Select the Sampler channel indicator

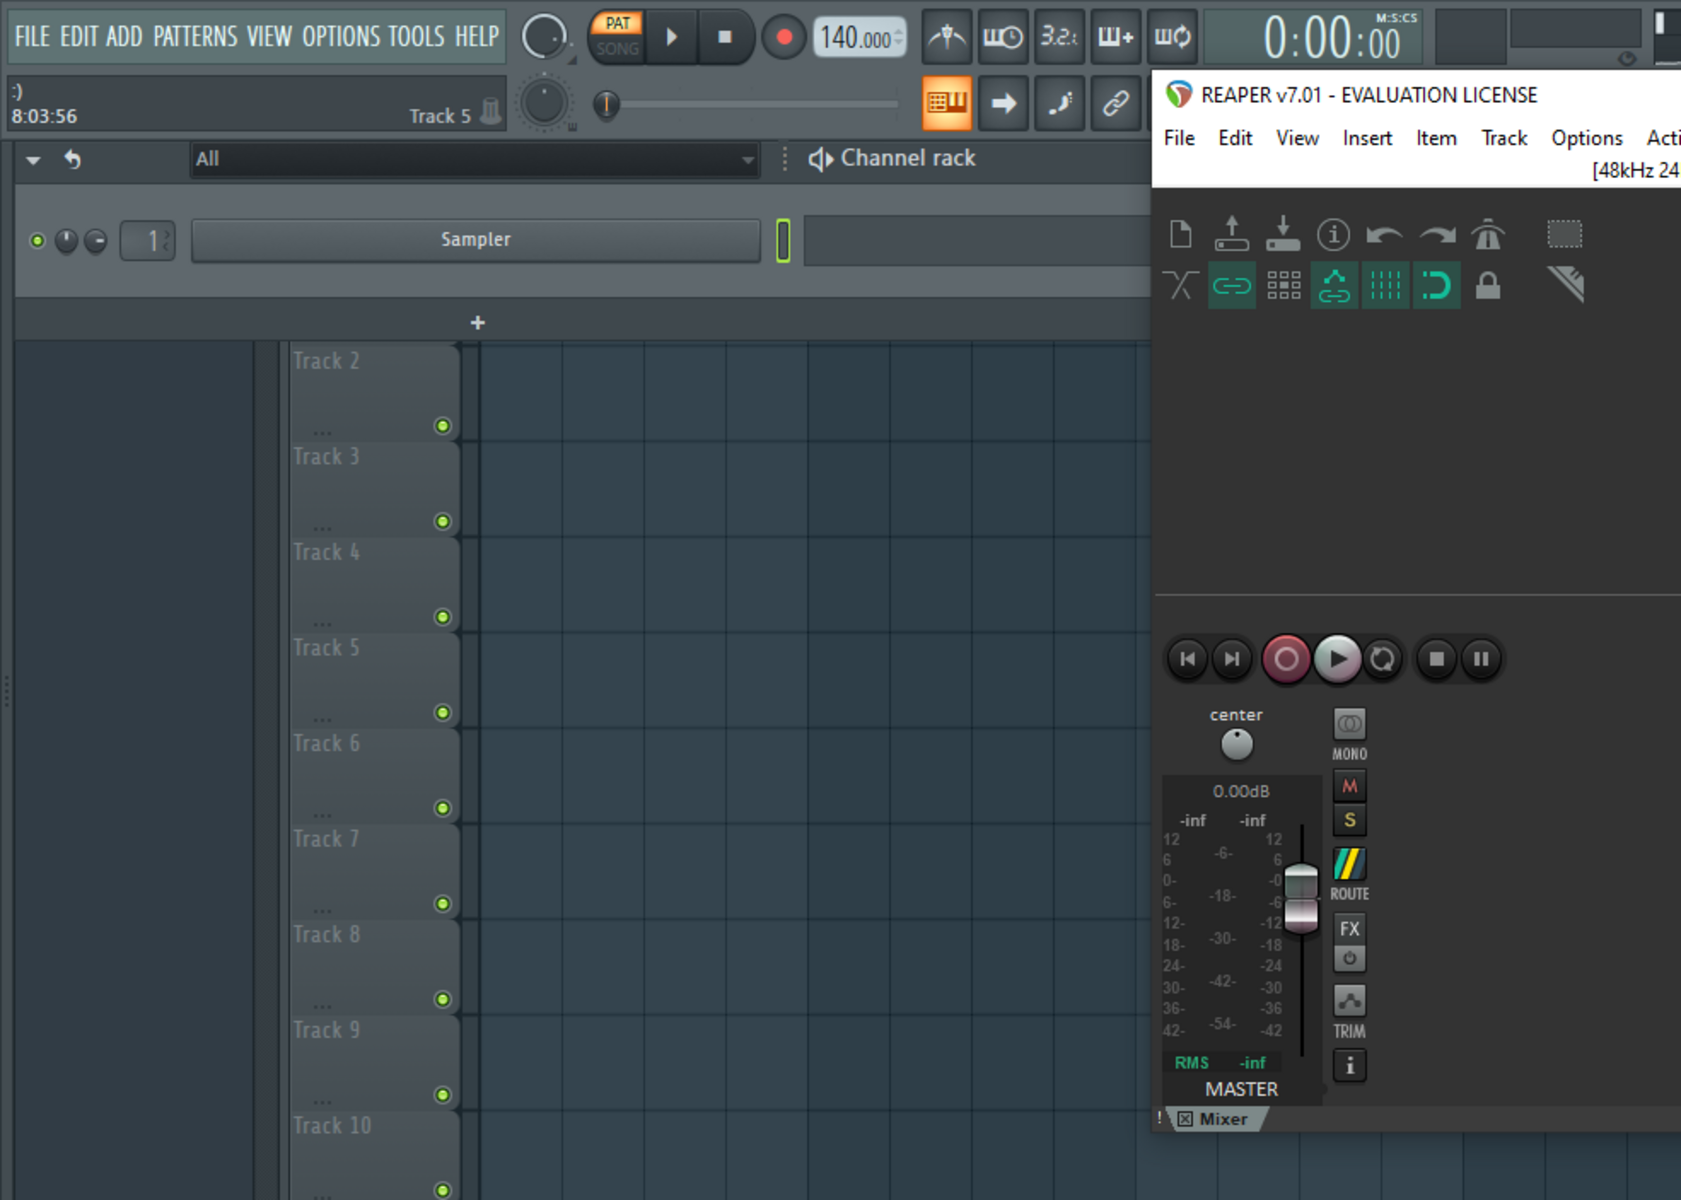coord(783,241)
